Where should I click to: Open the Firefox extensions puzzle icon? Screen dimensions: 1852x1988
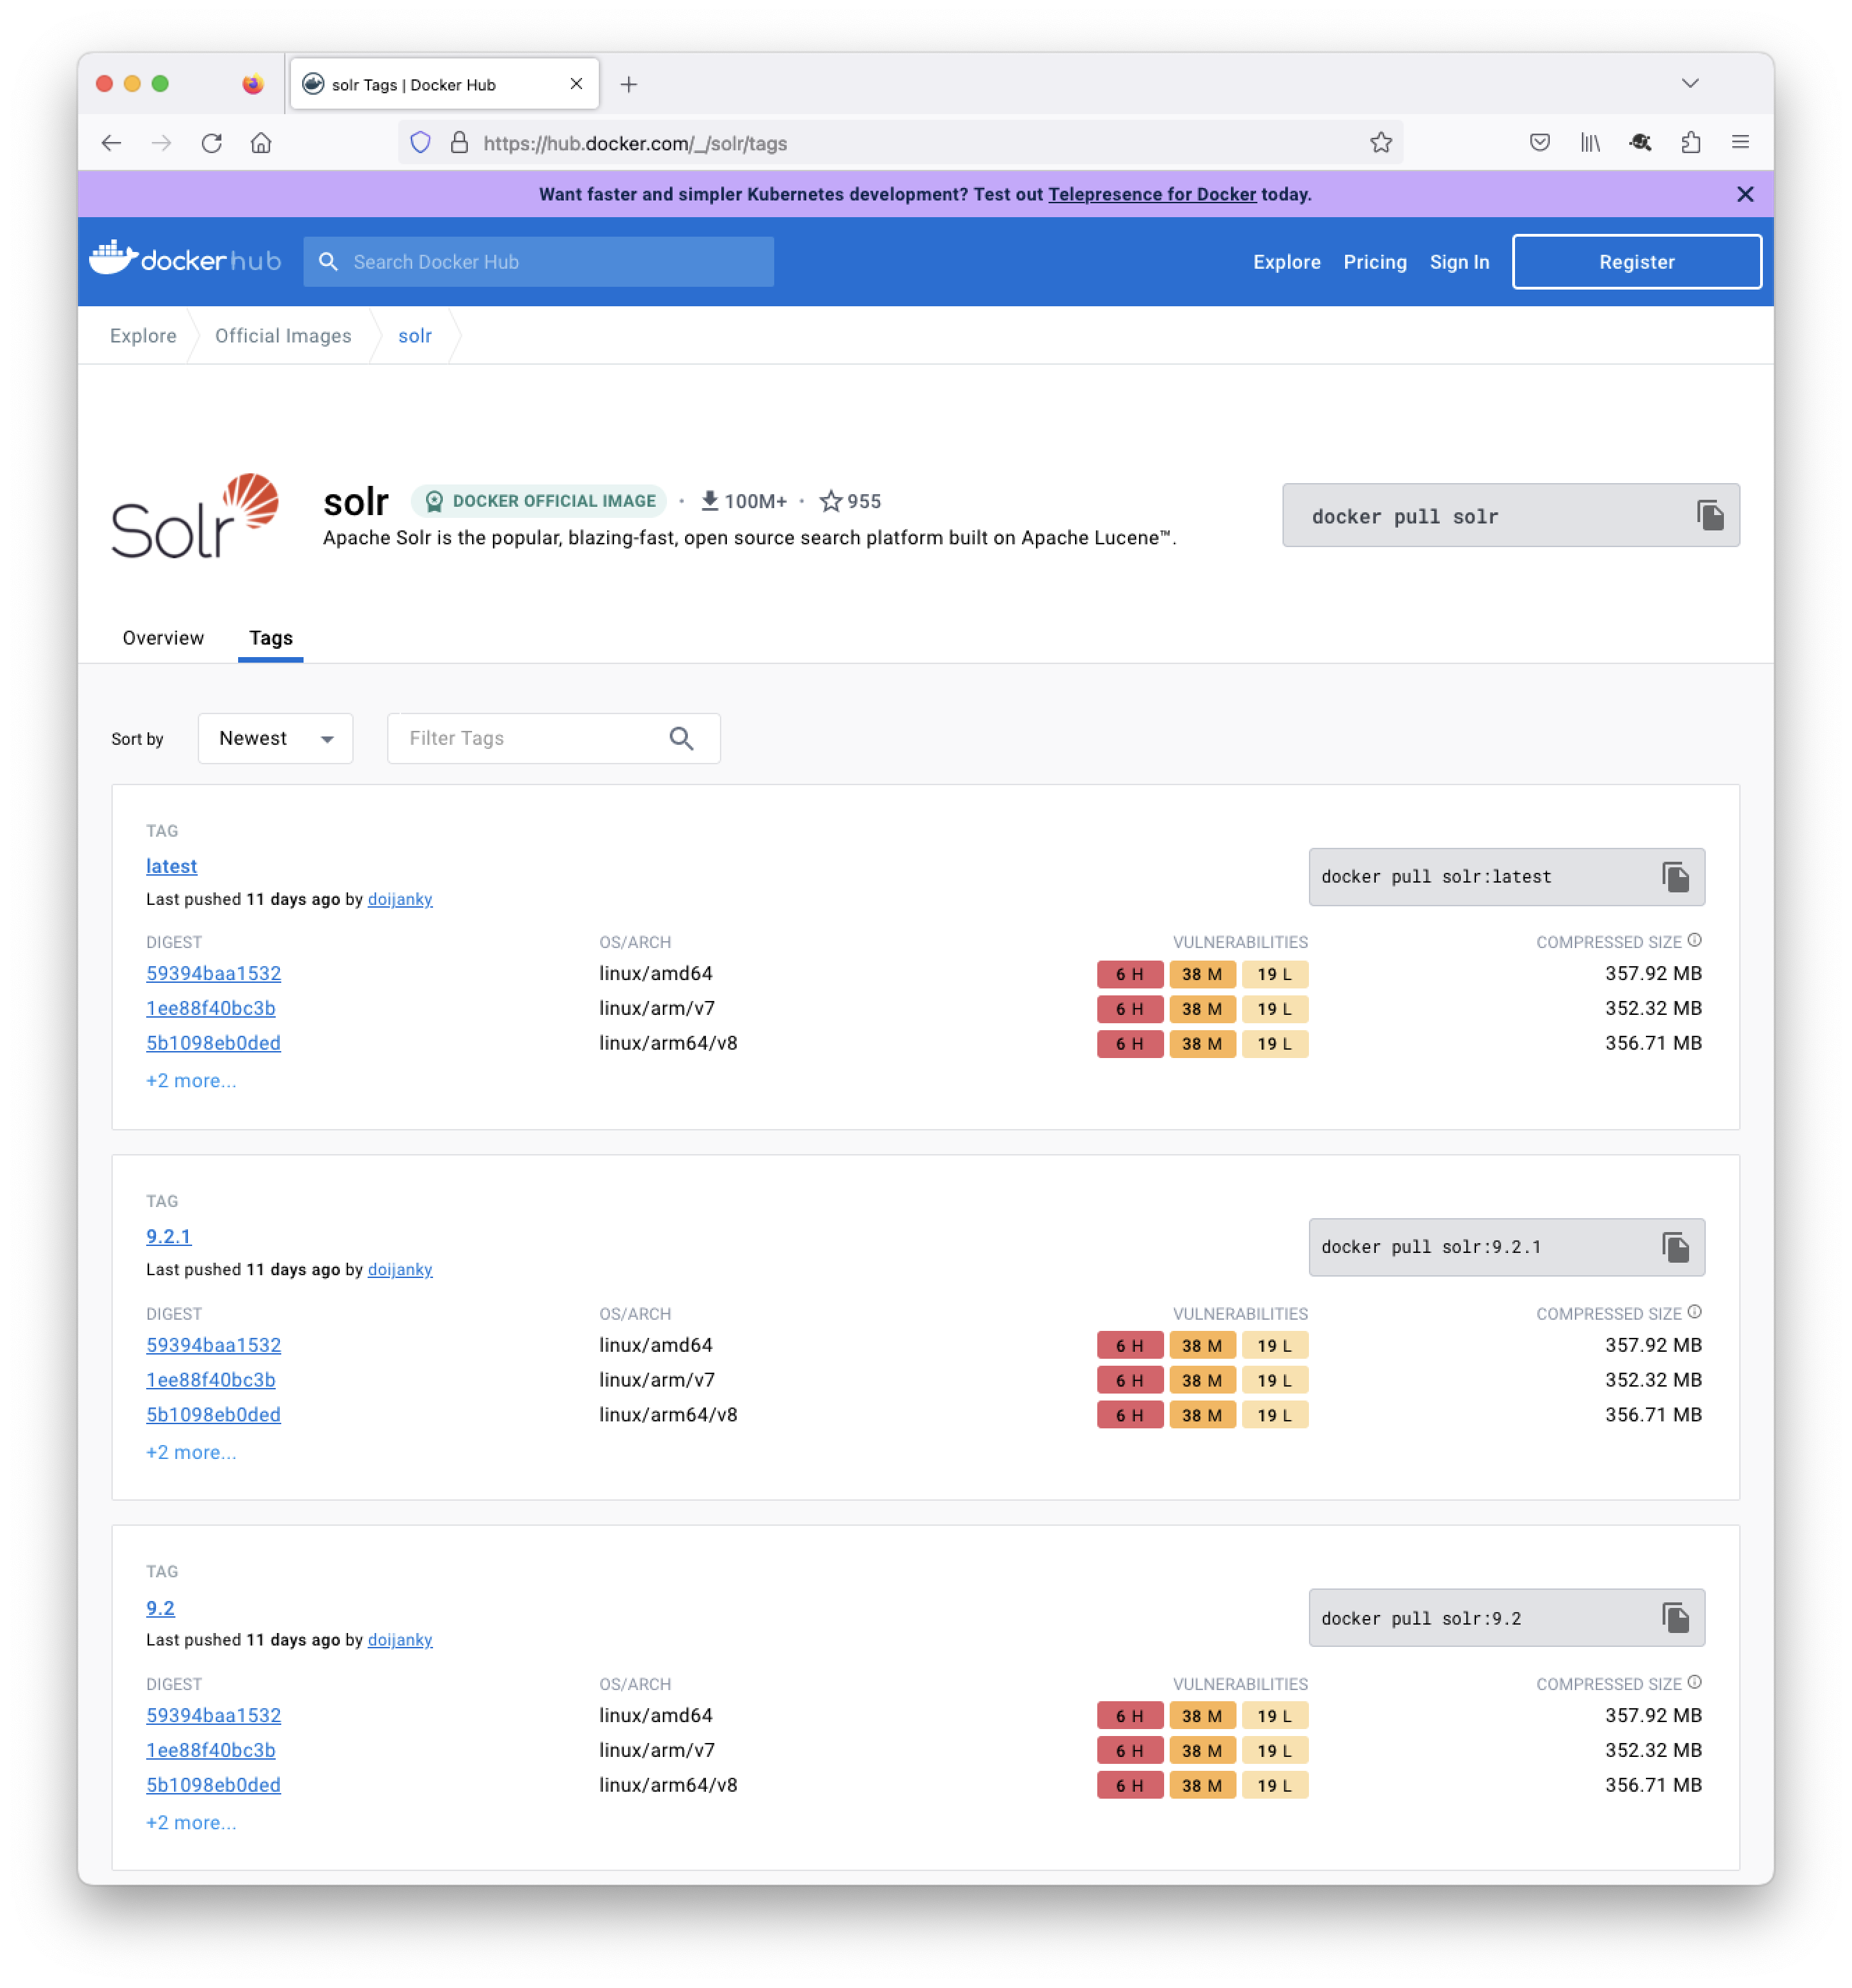click(x=1690, y=143)
